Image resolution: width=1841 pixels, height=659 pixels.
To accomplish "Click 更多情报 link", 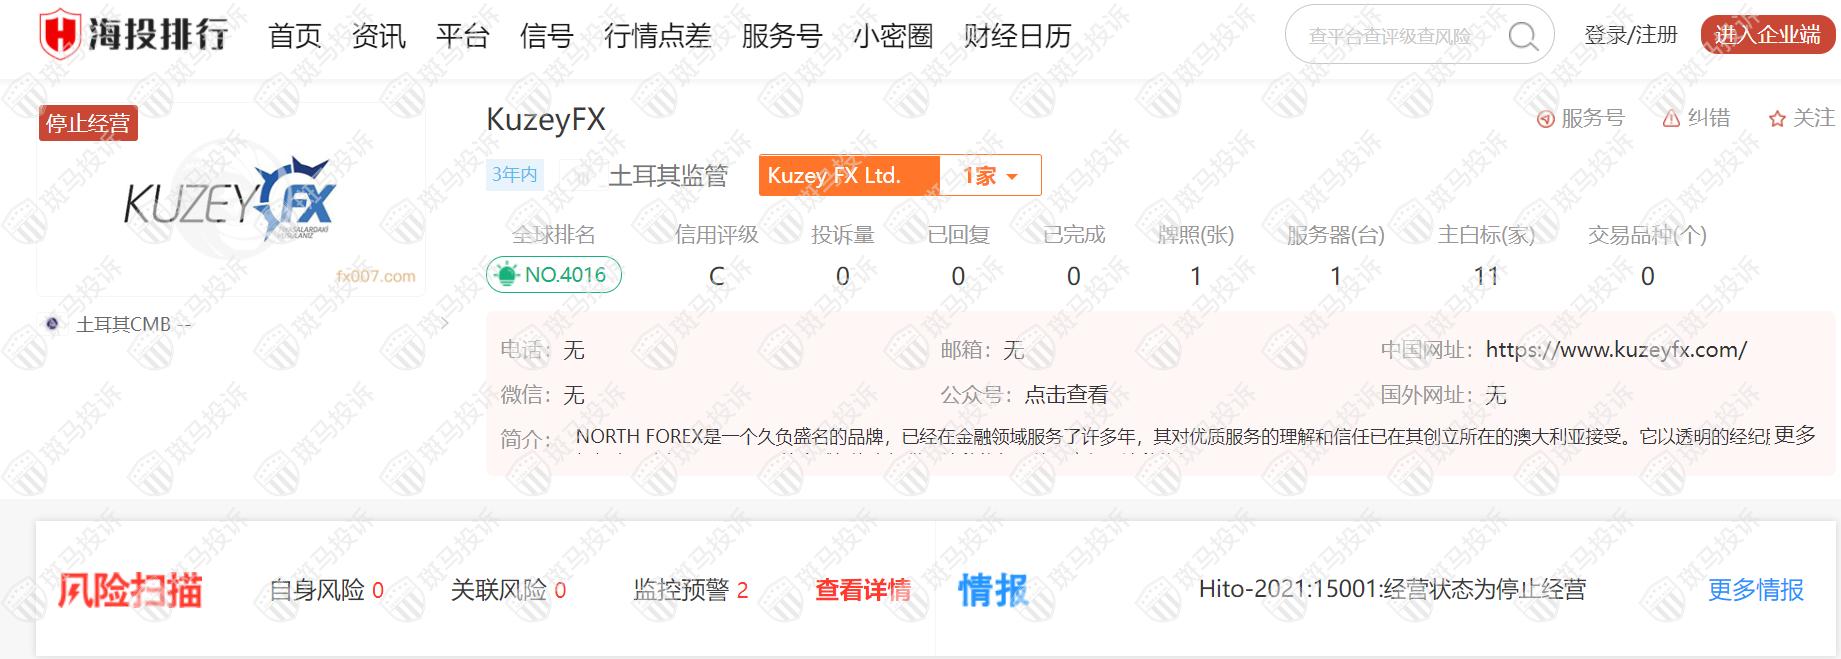I will click(x=1755, y=590).
